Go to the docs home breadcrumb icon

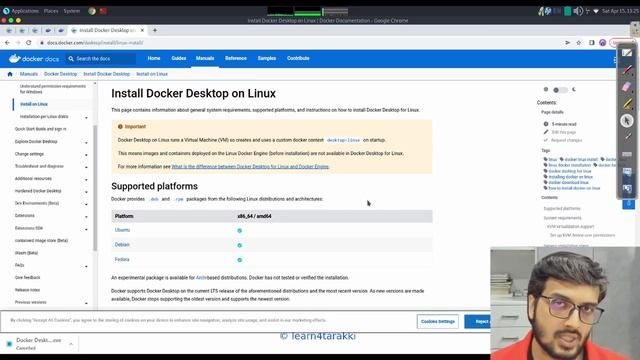(x=10, y=74)
